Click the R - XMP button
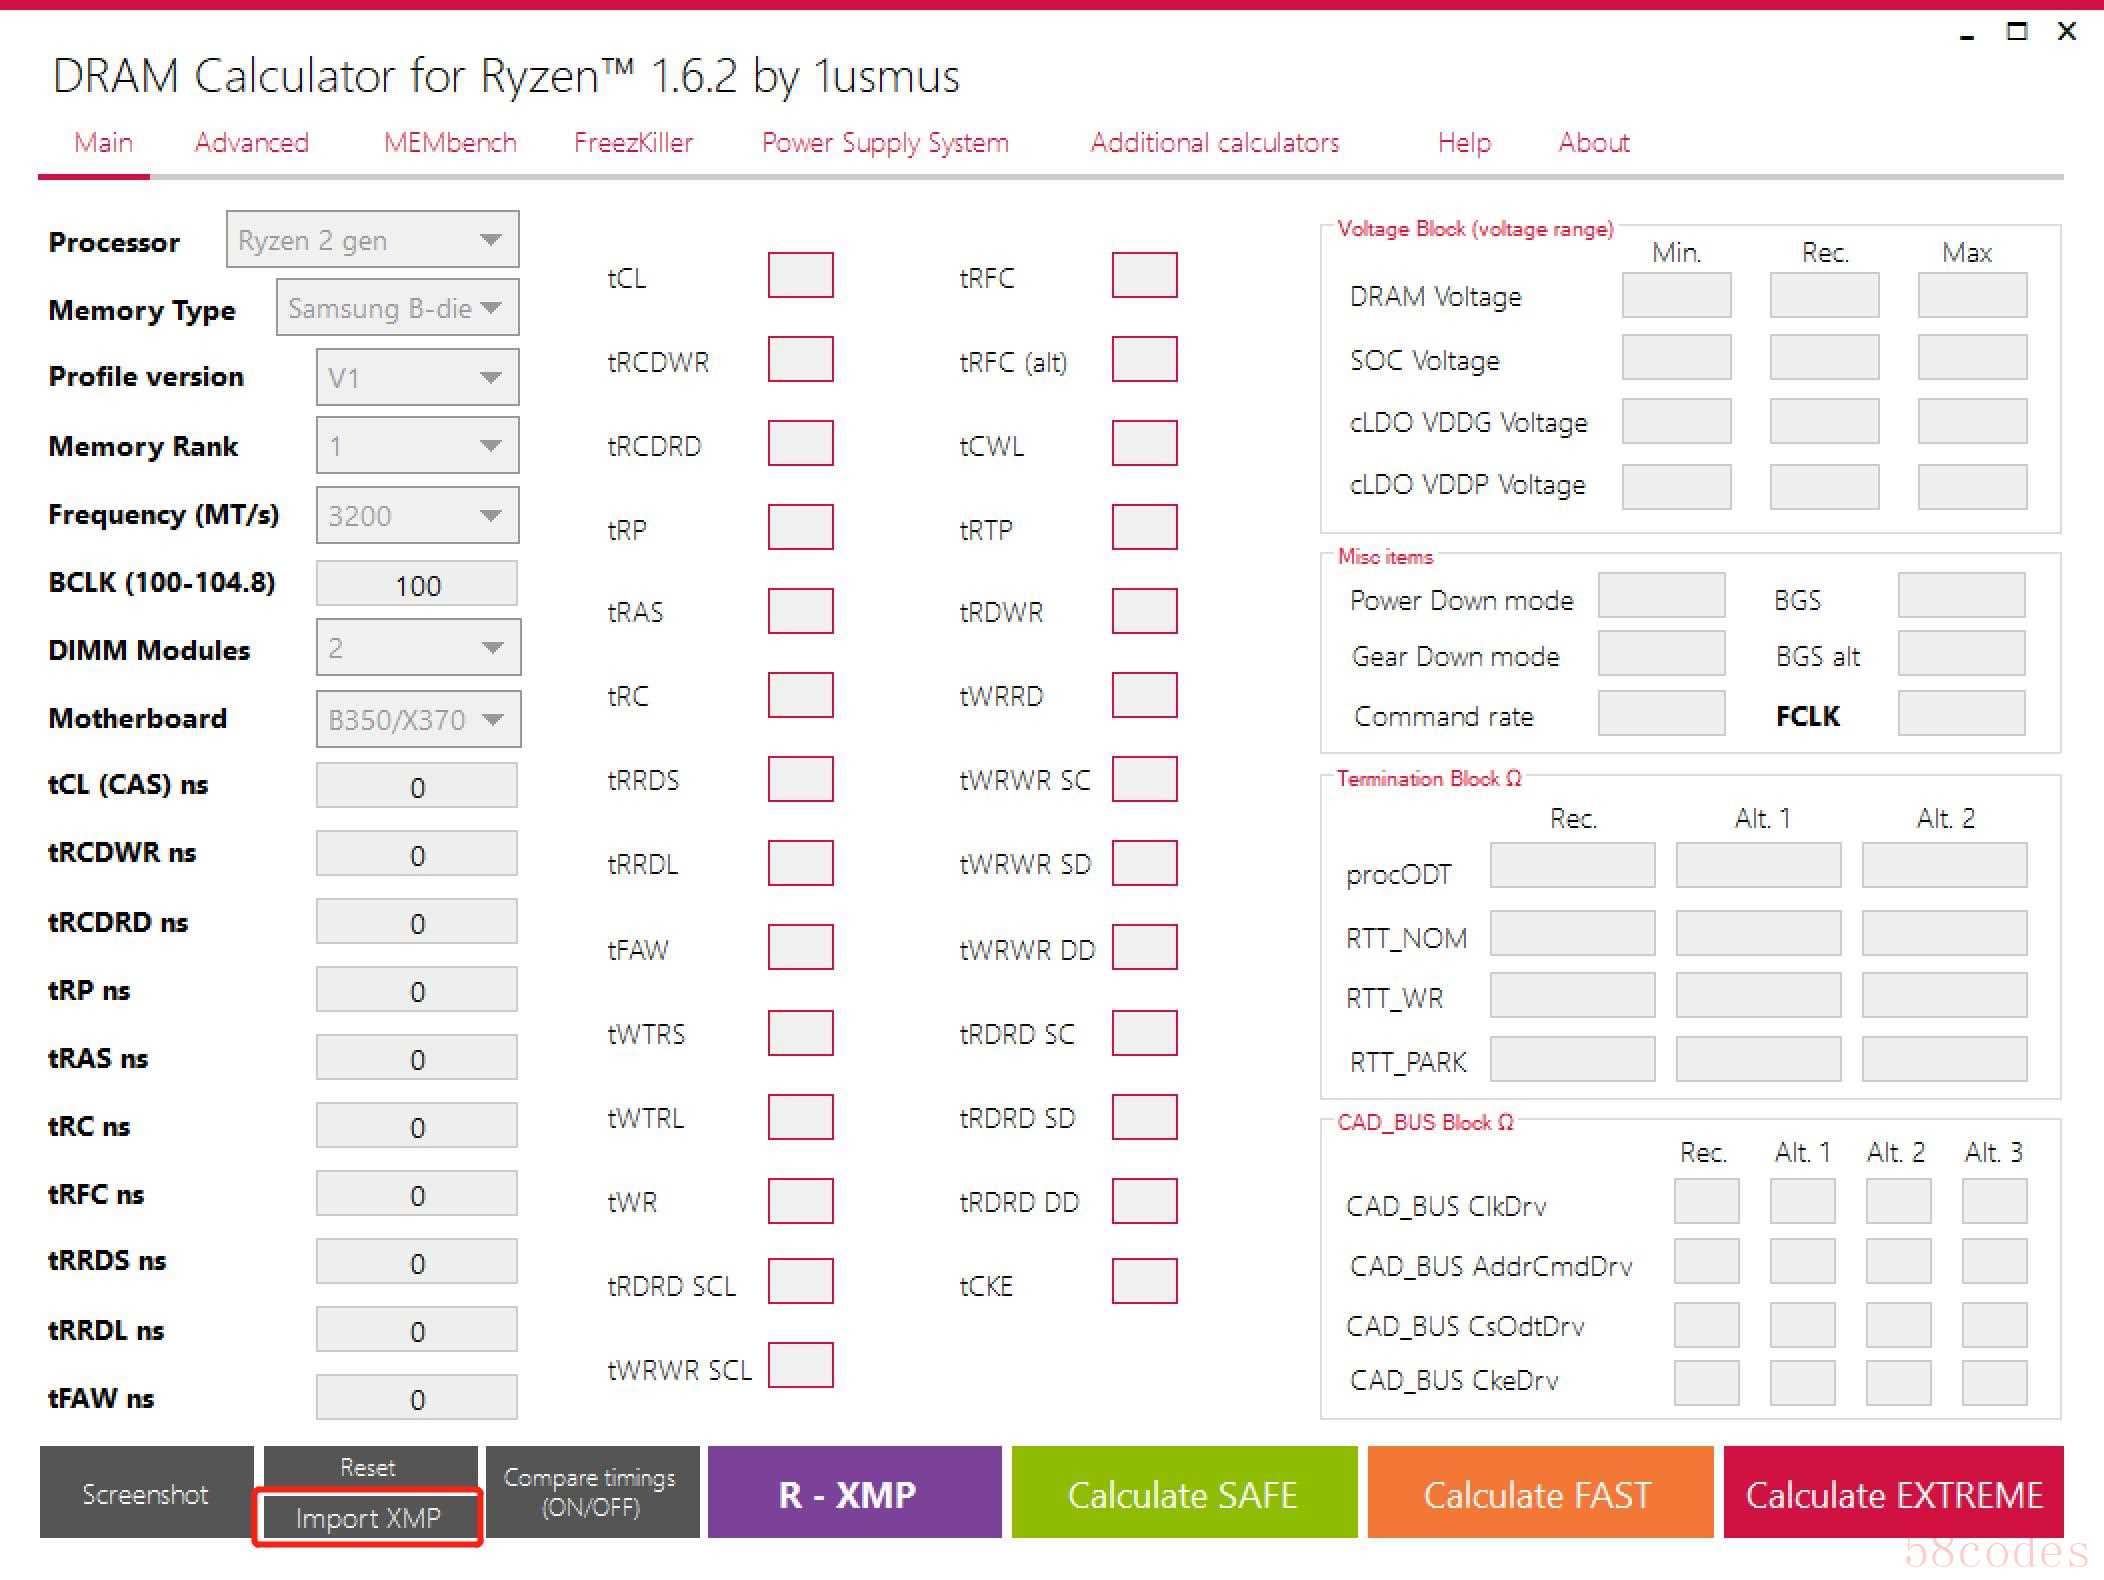Image resolution: width=2104 pixels, height=1580 pixels. pyautogui.click(x=854, y=1493)
